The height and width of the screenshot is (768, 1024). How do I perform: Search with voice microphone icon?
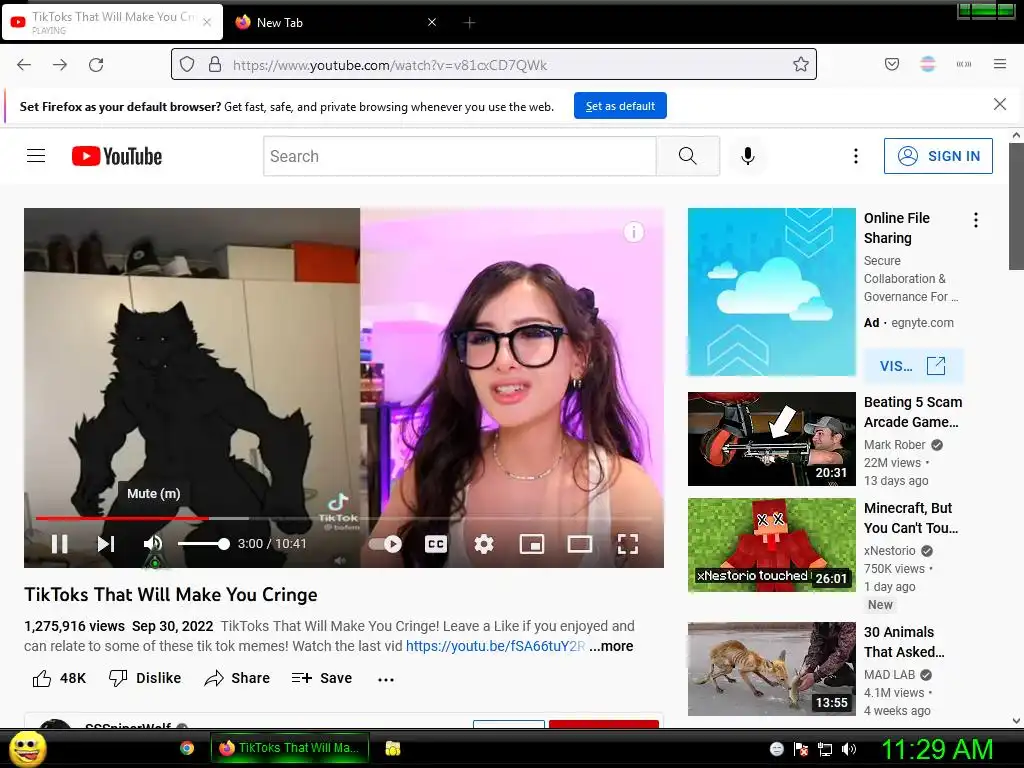(748, 155)
